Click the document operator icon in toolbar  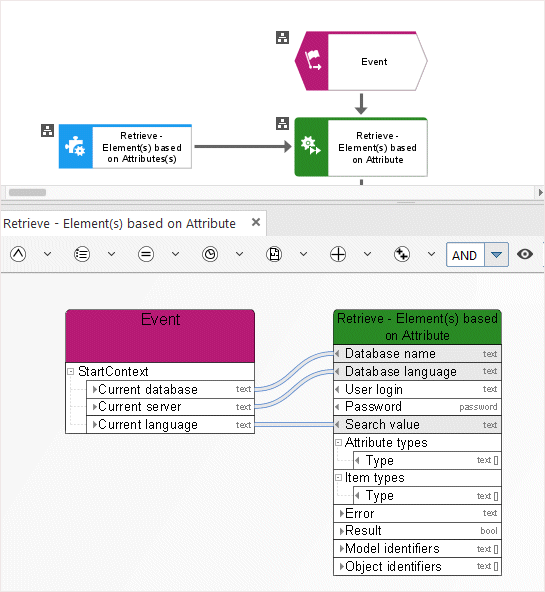click(x=274, y=254)
